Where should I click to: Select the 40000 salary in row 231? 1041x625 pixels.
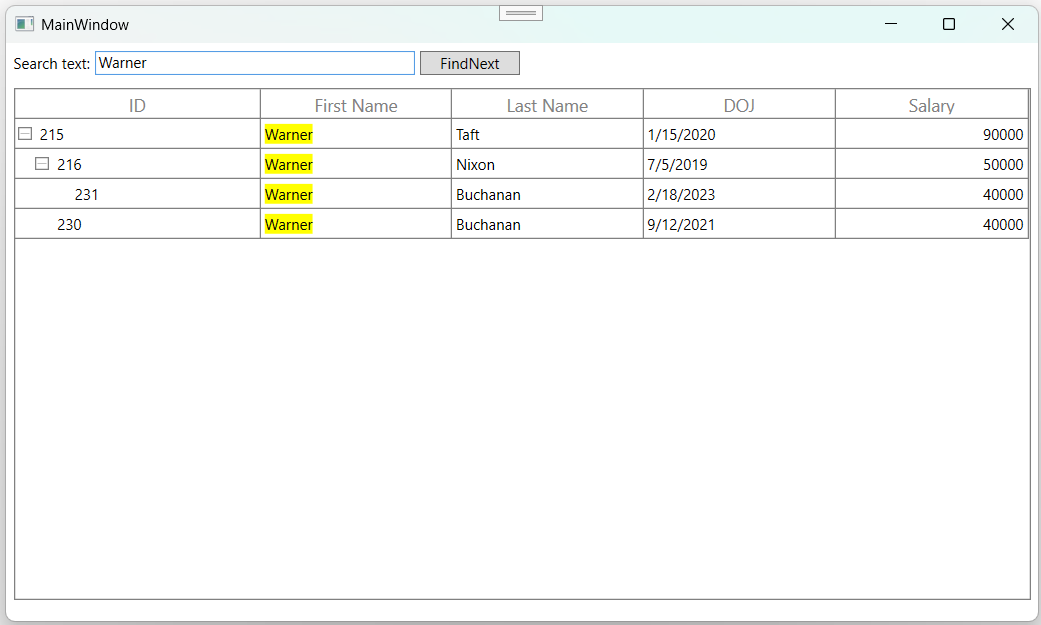point(931,194)
